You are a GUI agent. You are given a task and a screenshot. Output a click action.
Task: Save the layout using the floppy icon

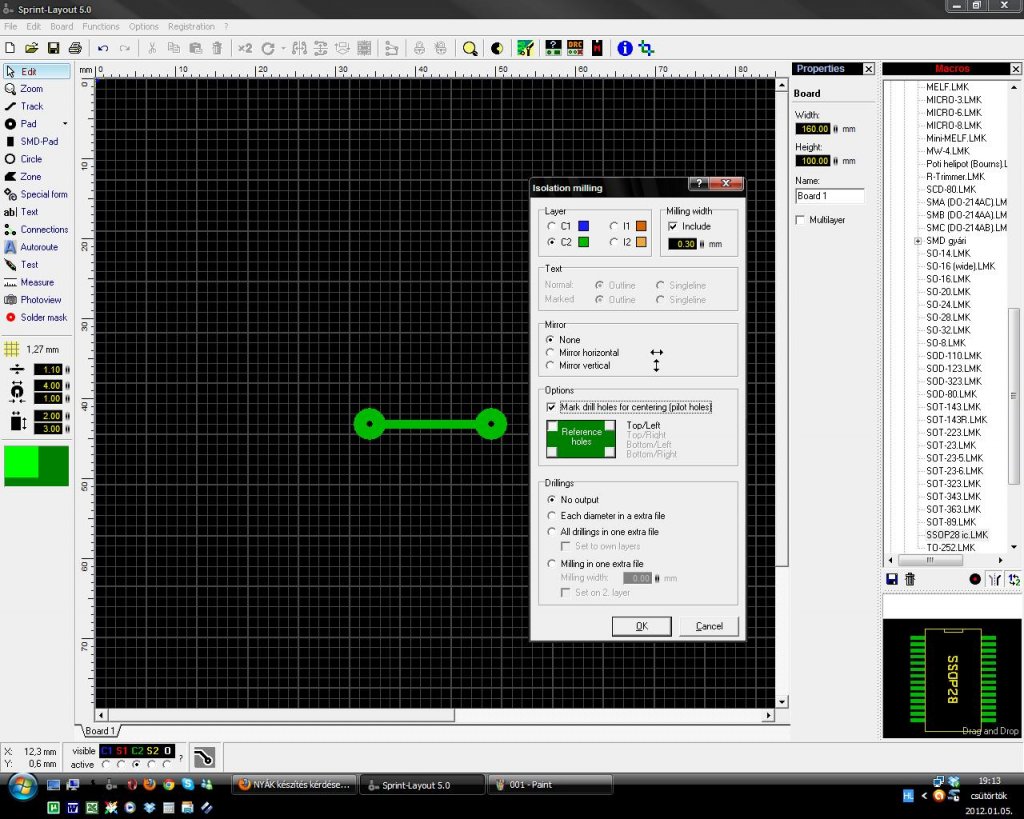coord(54,48)
